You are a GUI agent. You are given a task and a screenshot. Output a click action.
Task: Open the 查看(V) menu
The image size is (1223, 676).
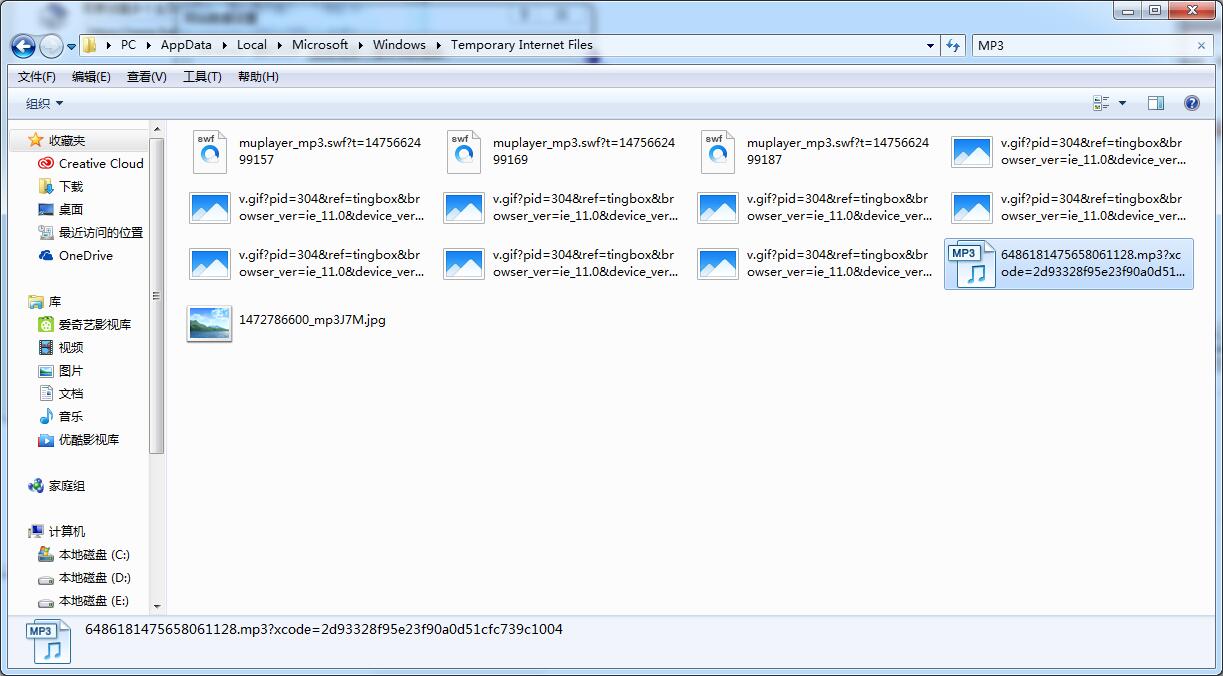(x=147, y=77)
